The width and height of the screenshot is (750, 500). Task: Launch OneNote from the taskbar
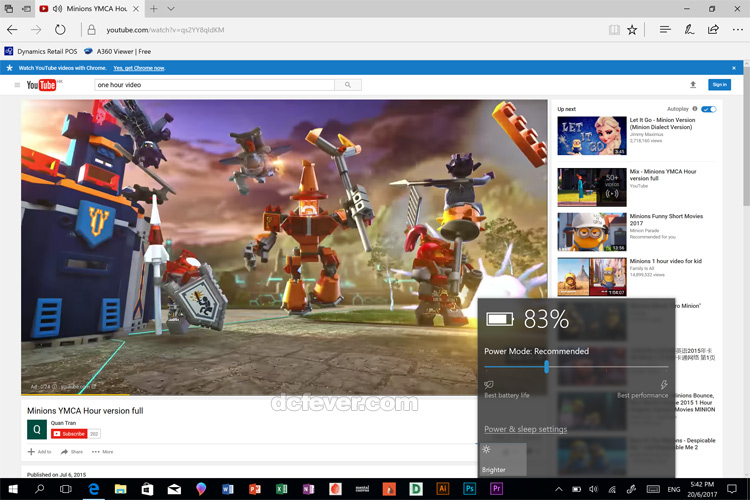click(x=309, y=489)
